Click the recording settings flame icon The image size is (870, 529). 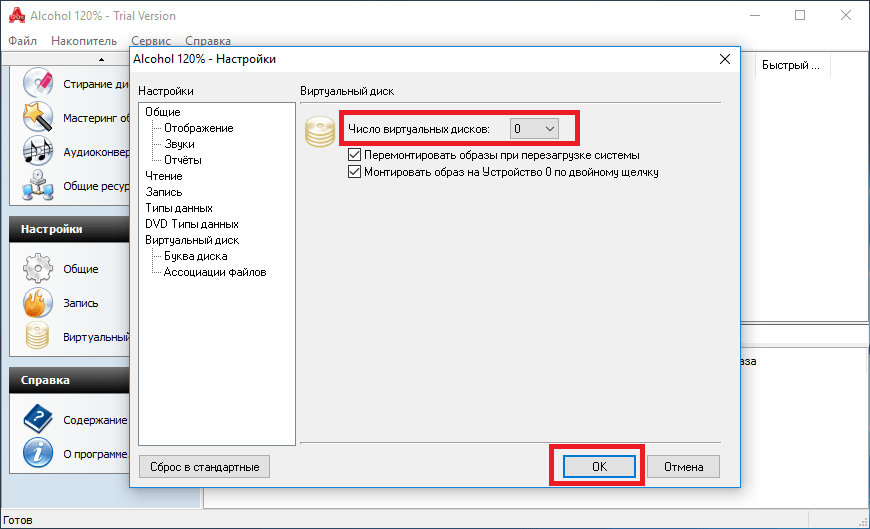coord(38,303)
